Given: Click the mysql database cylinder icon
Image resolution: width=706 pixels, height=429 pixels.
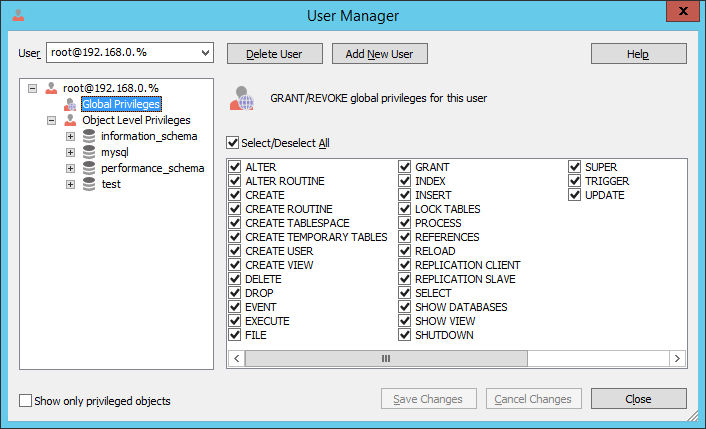Looking at the screenshot, I should (x=89, y=152).
